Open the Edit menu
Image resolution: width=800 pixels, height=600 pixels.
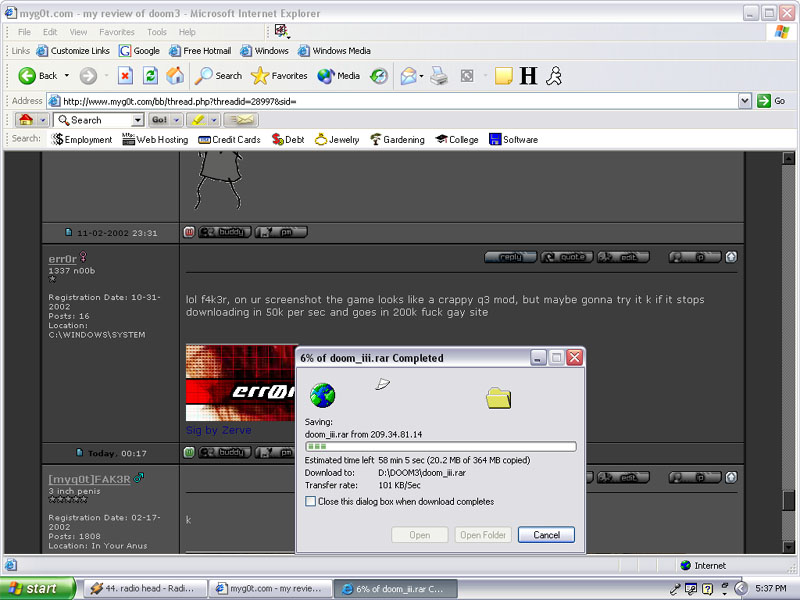coord(50,32)
